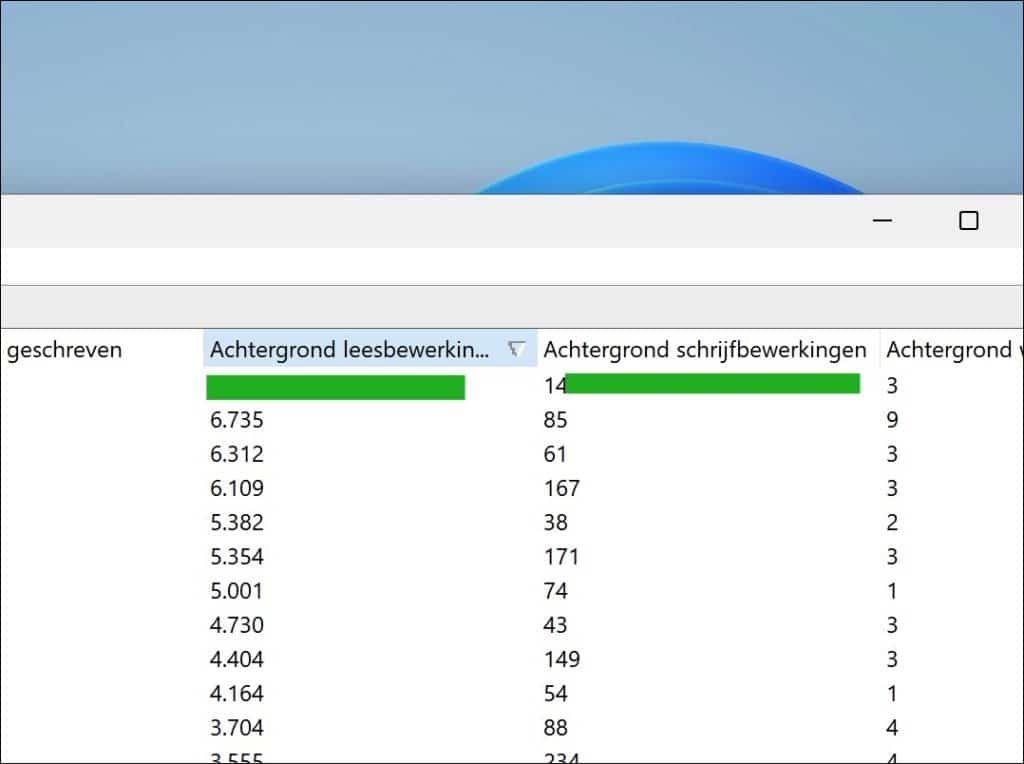Viewport: 1024px width, 764px height.
Task: Select the cell showing 5.382
Action: (236, 522)
